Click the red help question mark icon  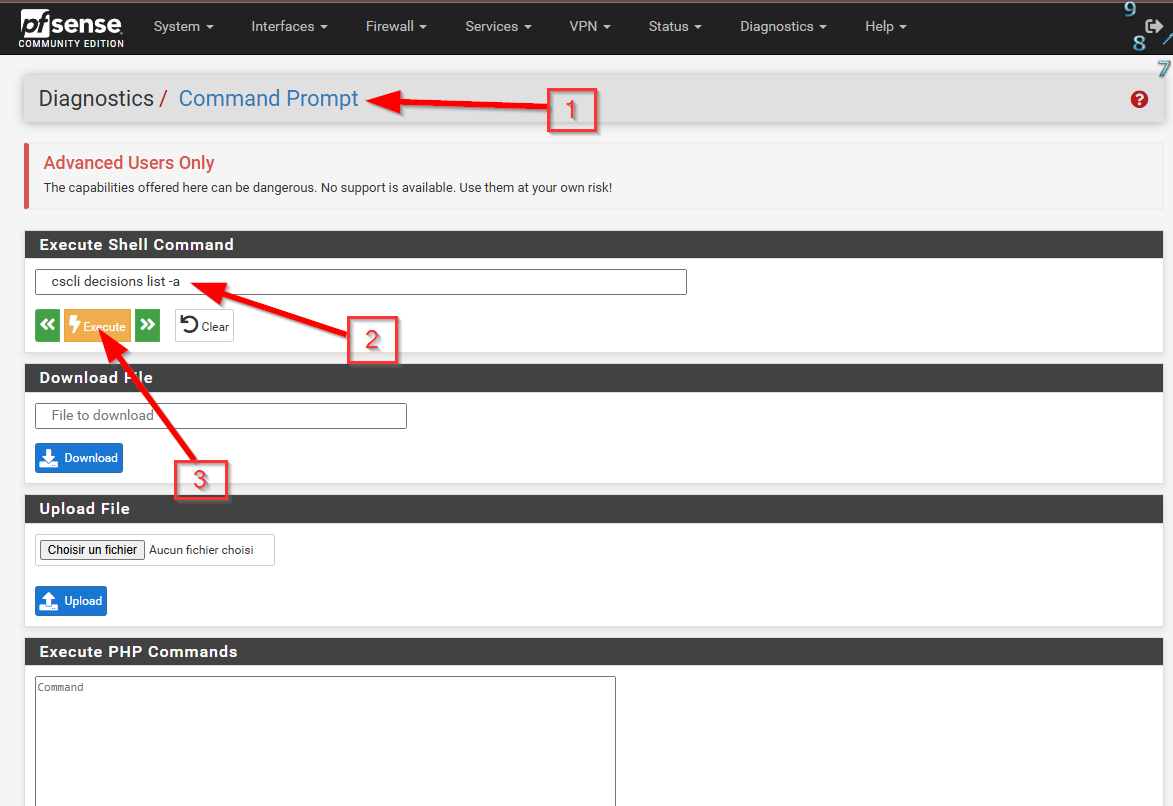coord(1139,99)
